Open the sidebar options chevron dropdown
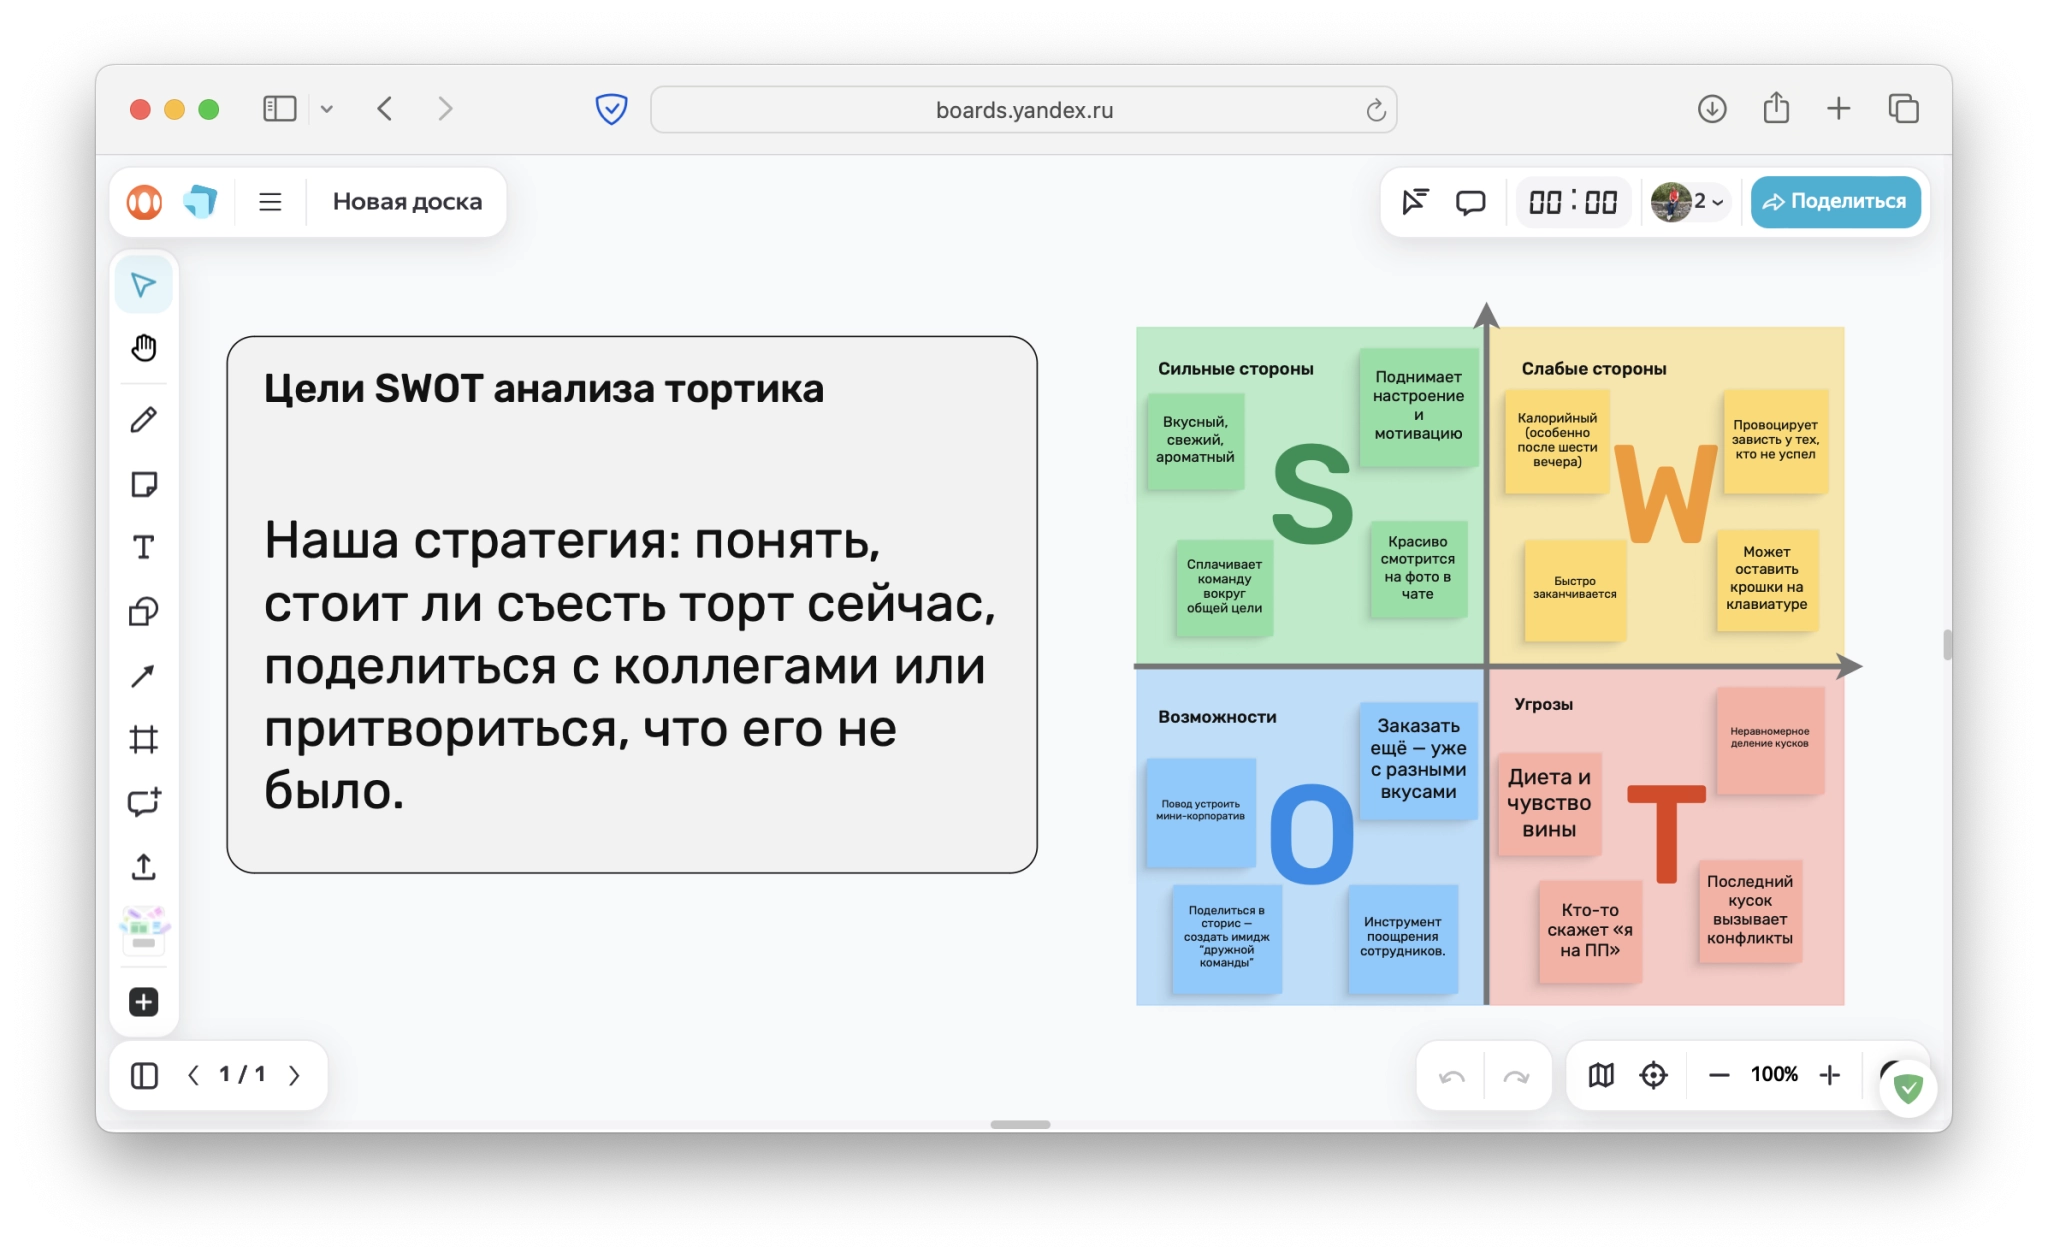 point(327,109)
